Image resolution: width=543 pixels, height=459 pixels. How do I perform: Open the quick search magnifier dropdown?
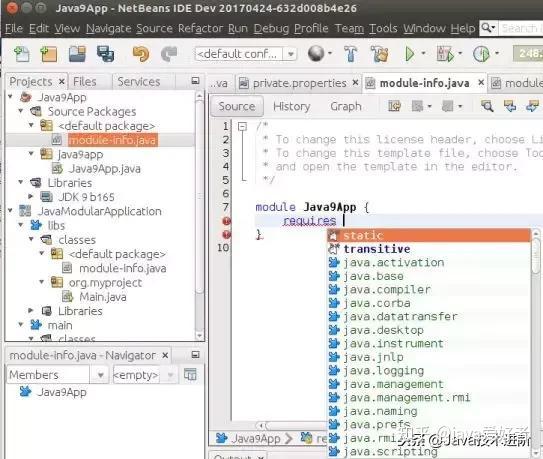[x=488, y=28]
